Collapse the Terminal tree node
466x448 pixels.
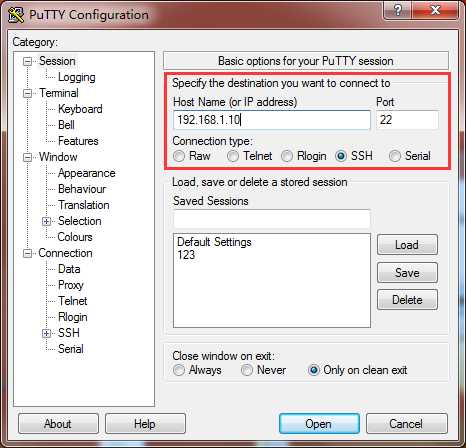pos(27,93)
